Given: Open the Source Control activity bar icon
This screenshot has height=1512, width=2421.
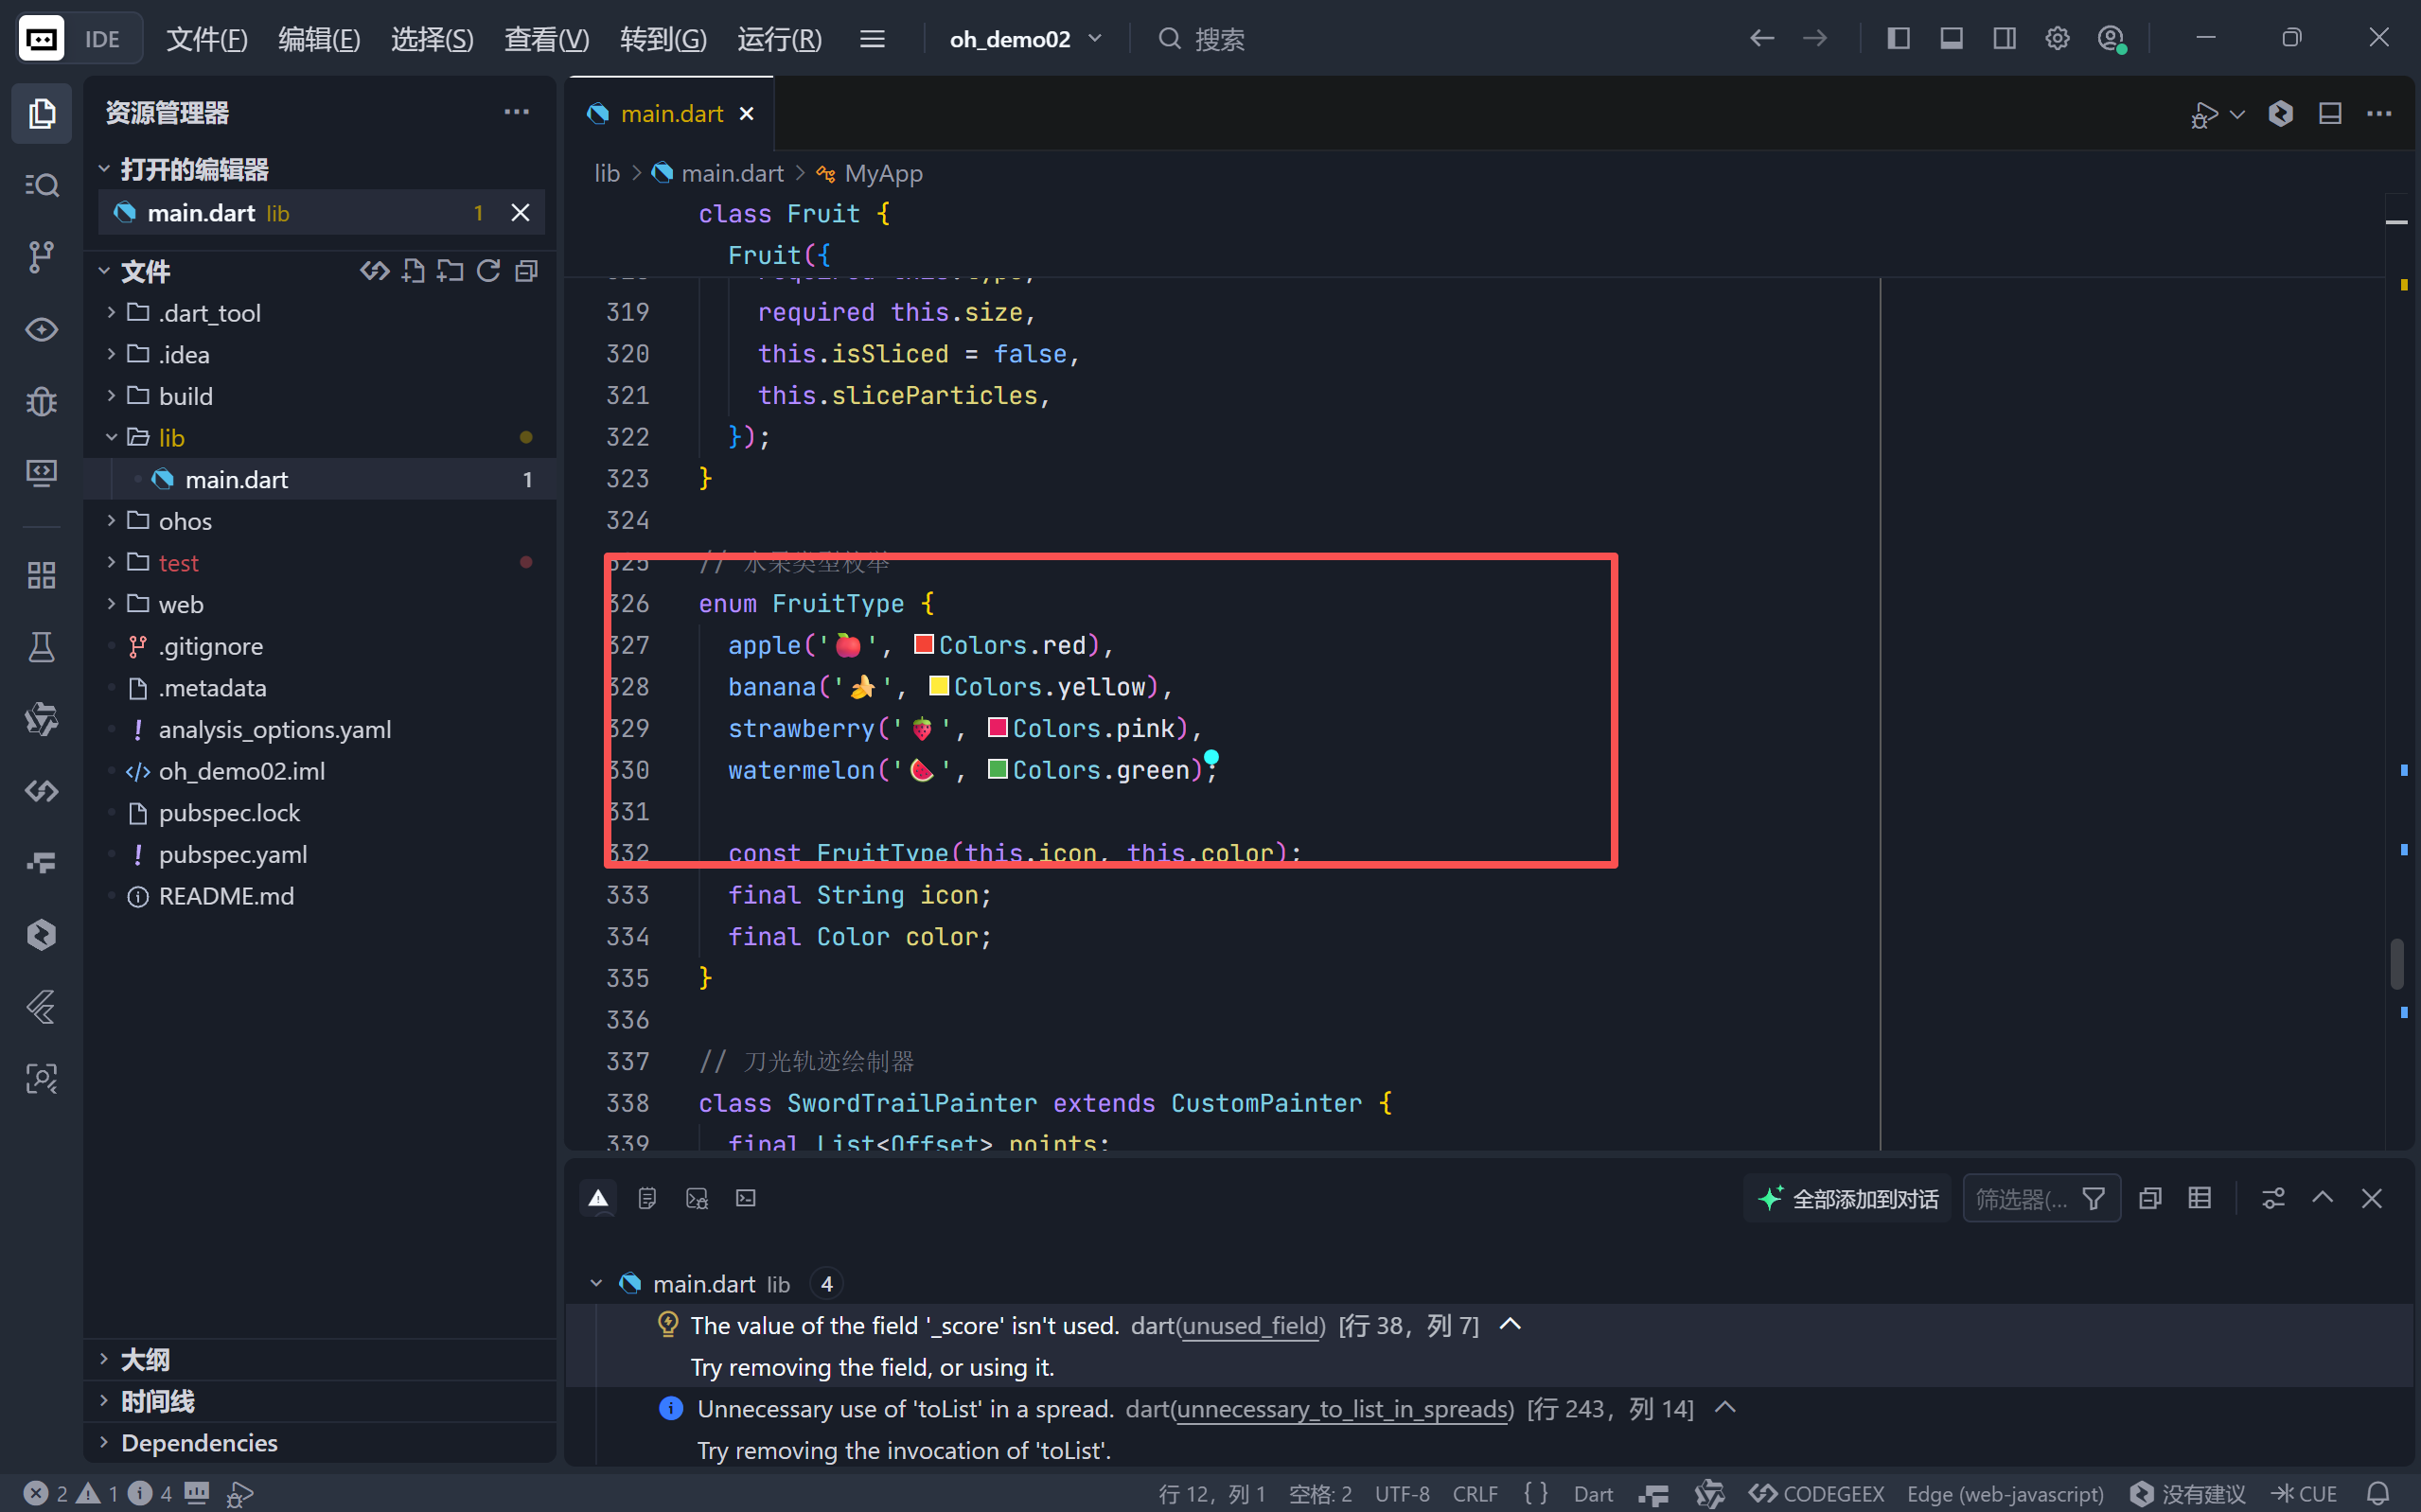Looking at the screenshot, I should (41, 257).
